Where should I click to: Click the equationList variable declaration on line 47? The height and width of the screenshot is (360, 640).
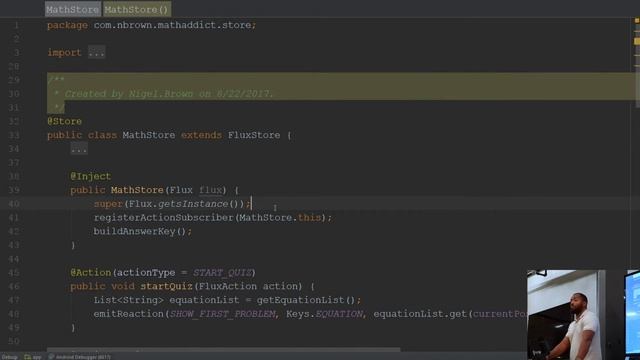tap(204, 300)
